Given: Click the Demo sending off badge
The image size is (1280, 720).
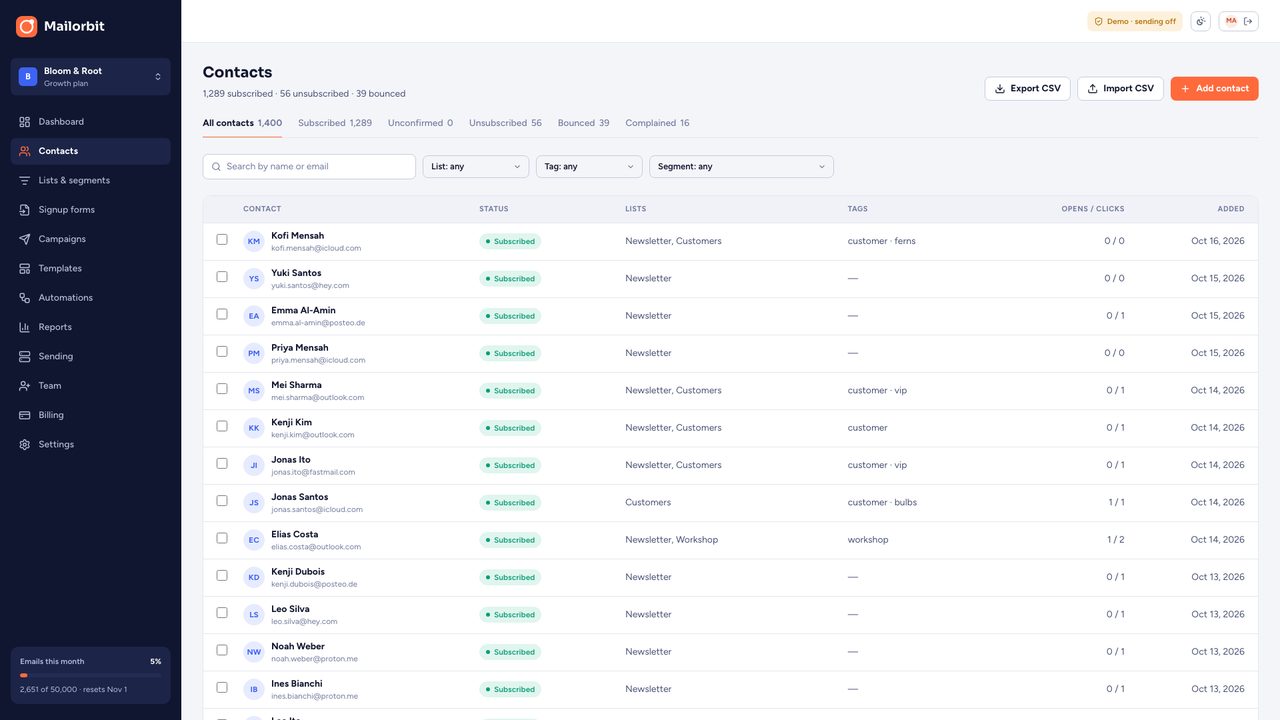Looking at the screenshot, I should [1135, 21].
